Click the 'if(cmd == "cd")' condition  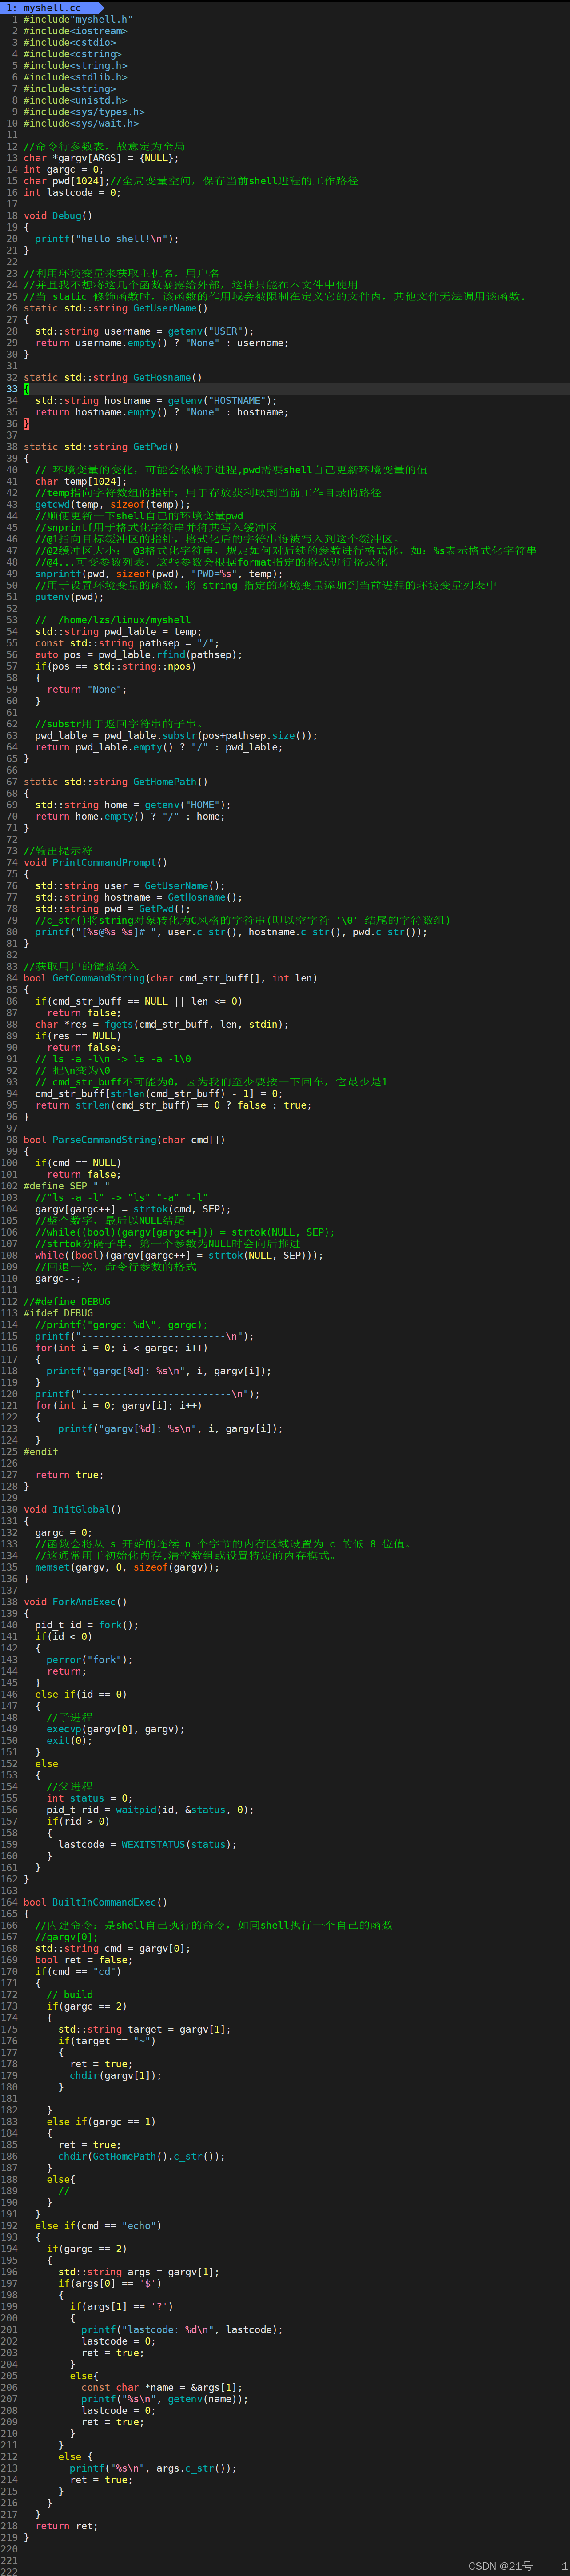[x=78, y=1971]
